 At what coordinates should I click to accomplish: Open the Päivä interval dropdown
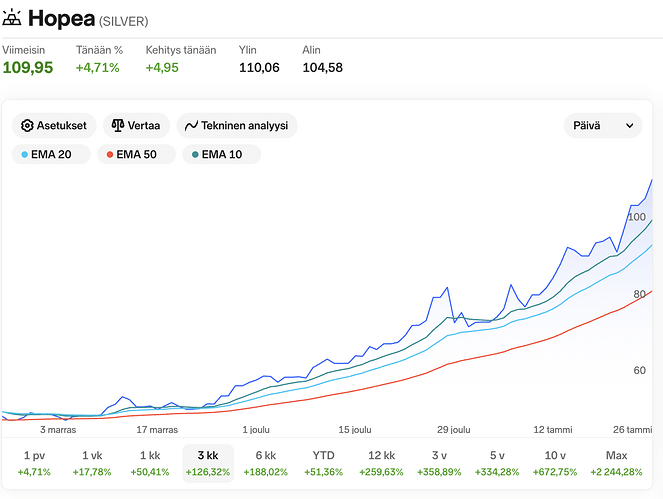click(603, 126)
